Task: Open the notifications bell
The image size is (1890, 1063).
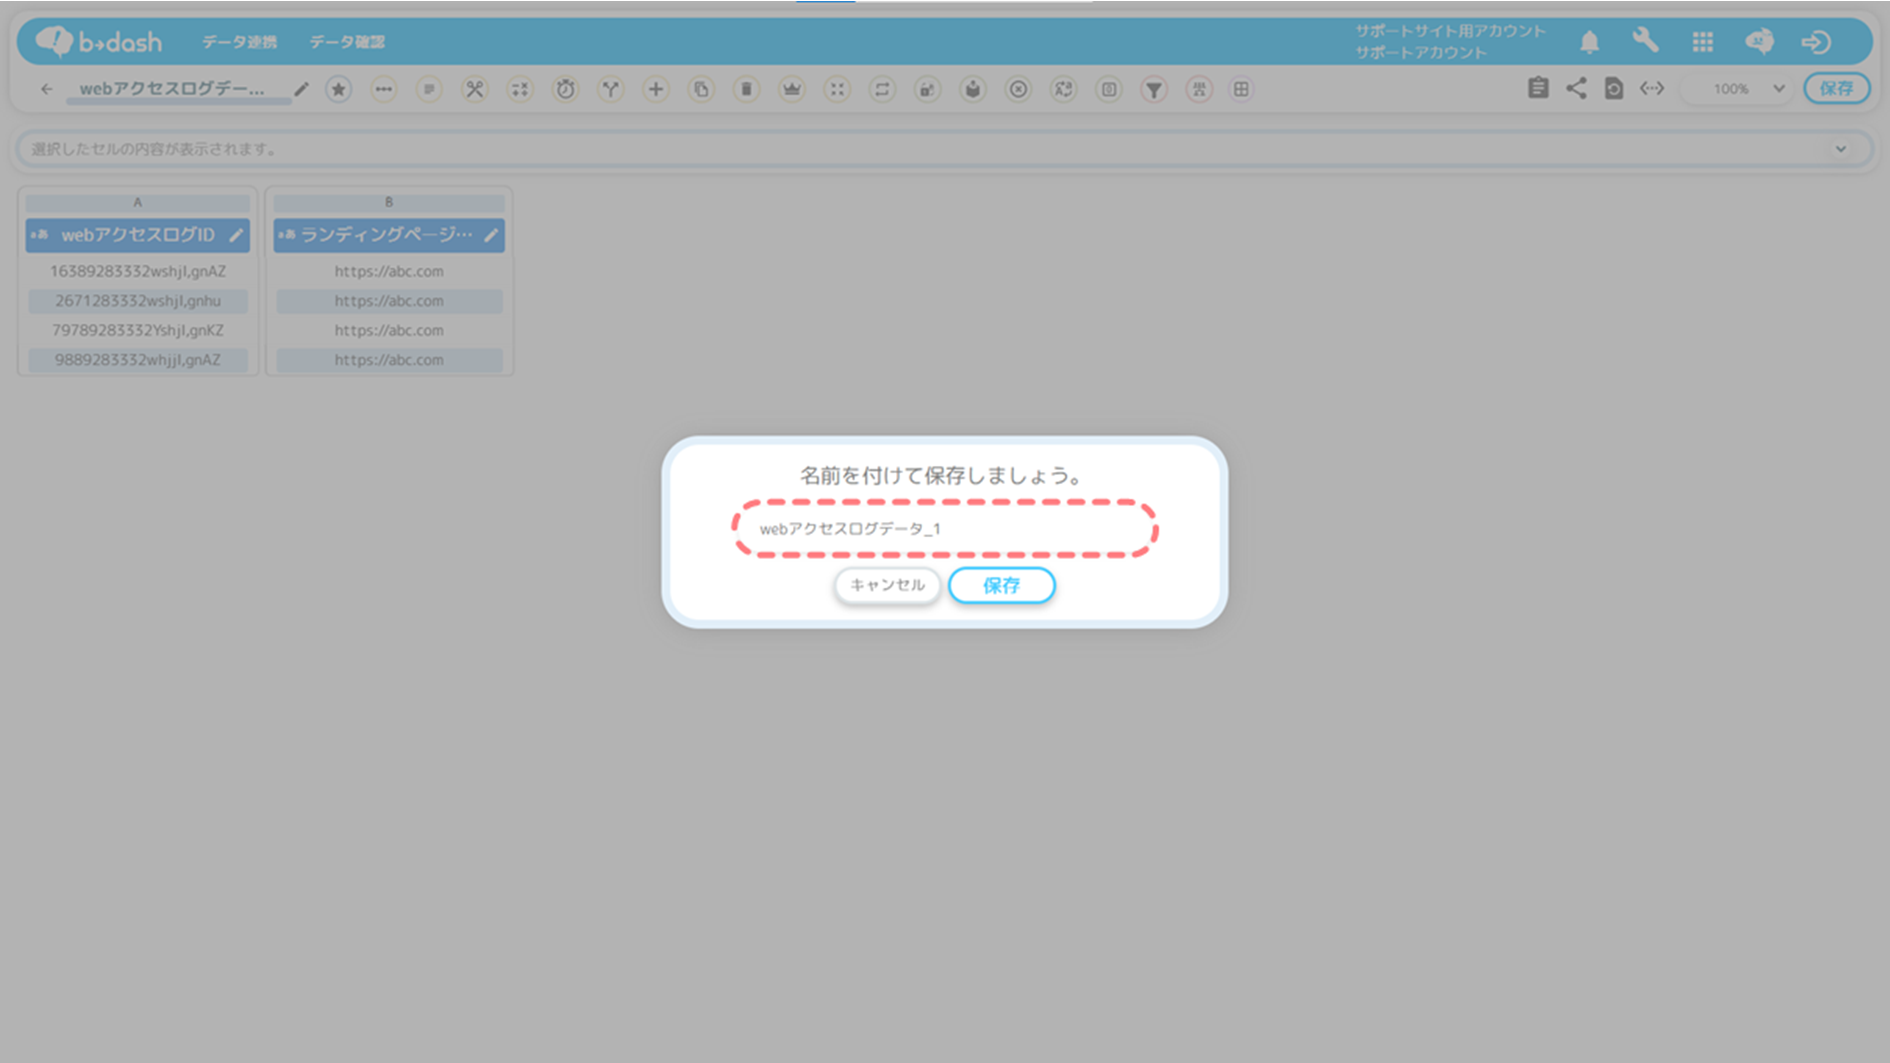Action: tap(1589, 42)
